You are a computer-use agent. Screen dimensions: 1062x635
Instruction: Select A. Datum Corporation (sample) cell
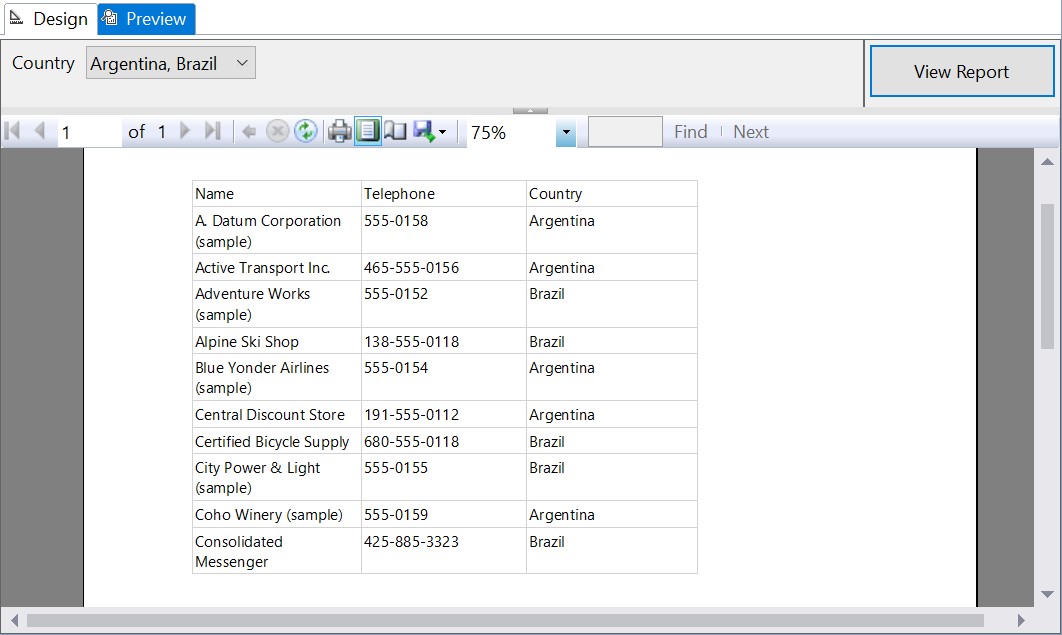tap(276, 231)
